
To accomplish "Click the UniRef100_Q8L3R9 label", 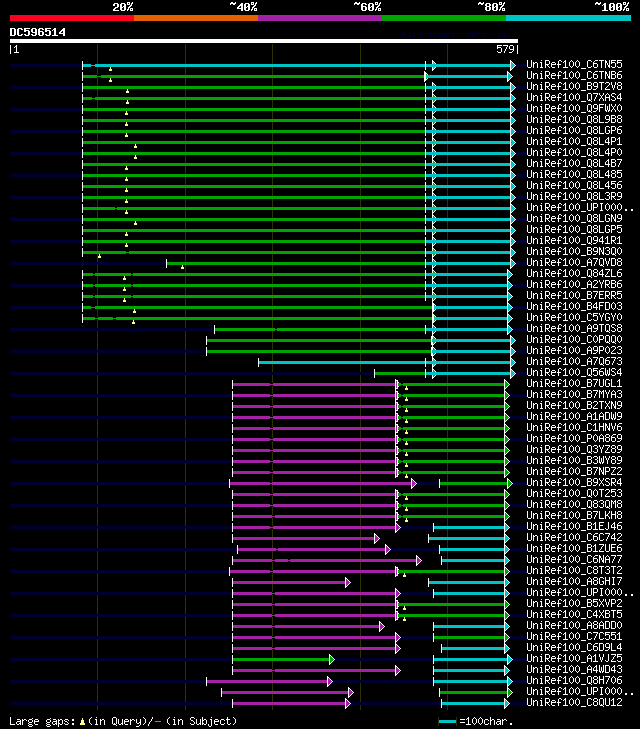I will coord(574,197).
